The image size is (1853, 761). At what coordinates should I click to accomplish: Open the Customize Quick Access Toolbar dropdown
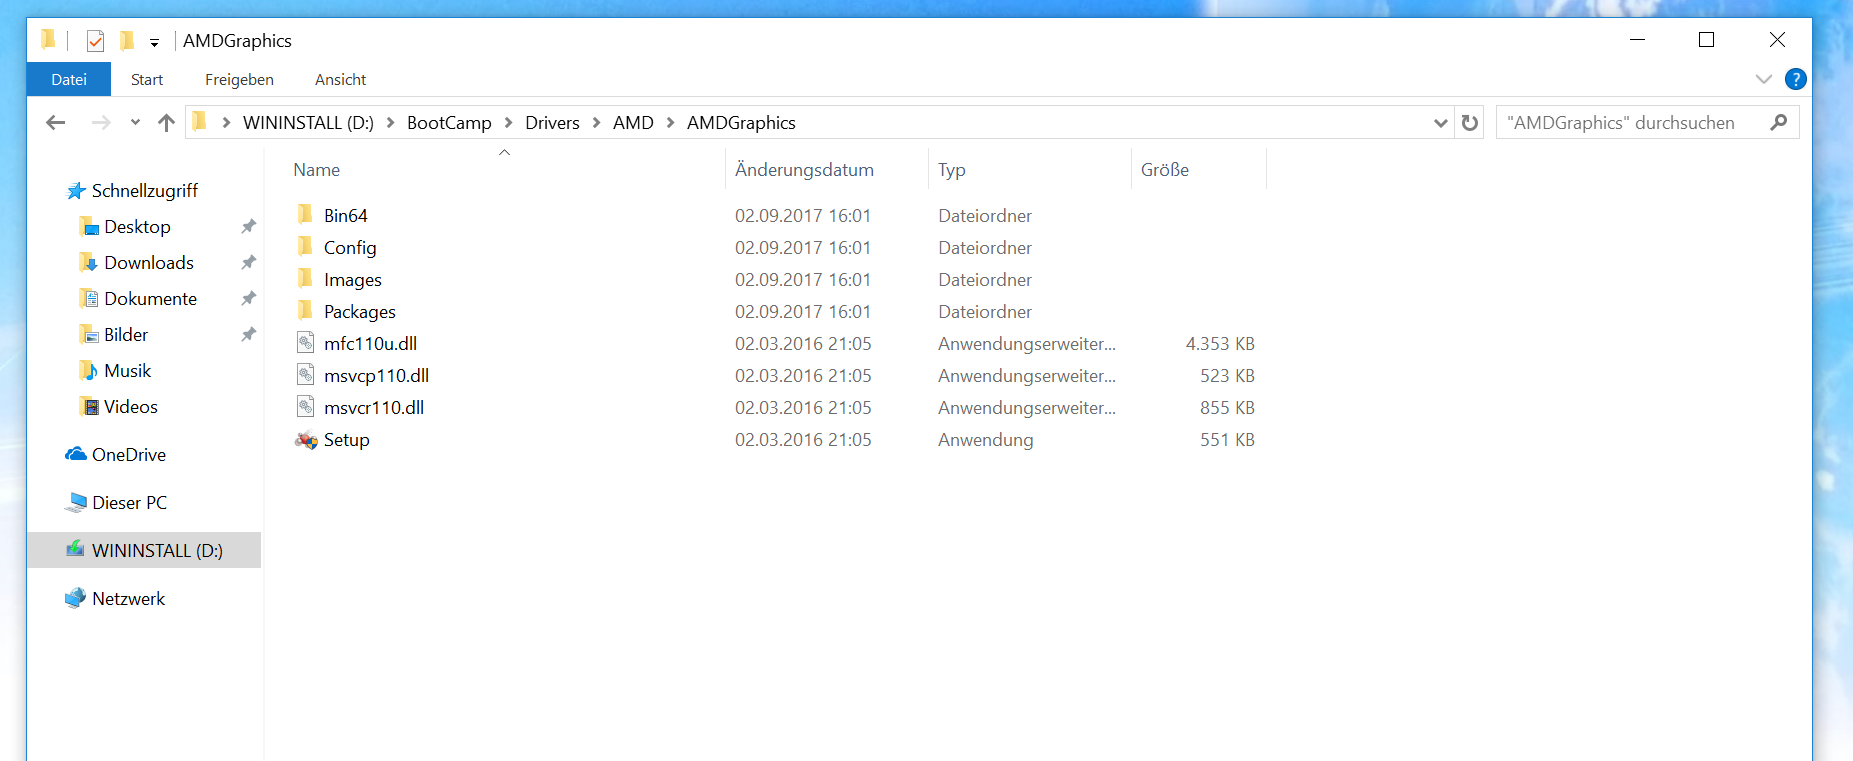[x=154, y=42]
